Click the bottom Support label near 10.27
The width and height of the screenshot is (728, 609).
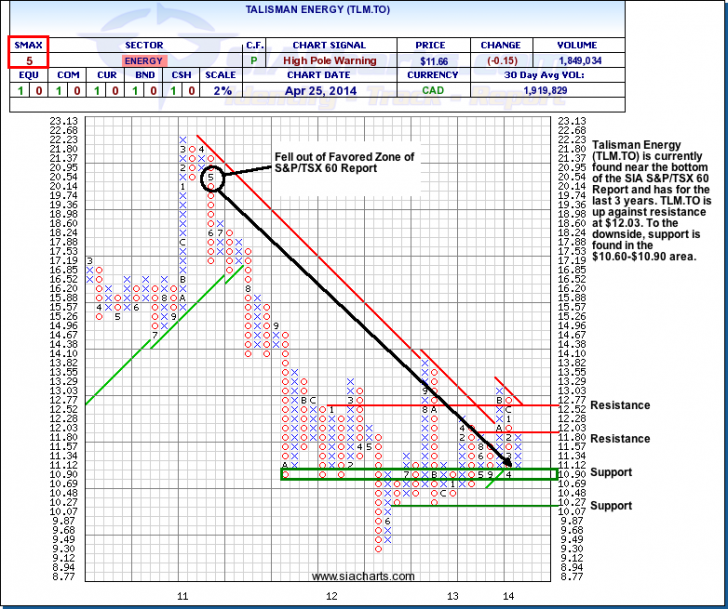(x=611, y=505)
